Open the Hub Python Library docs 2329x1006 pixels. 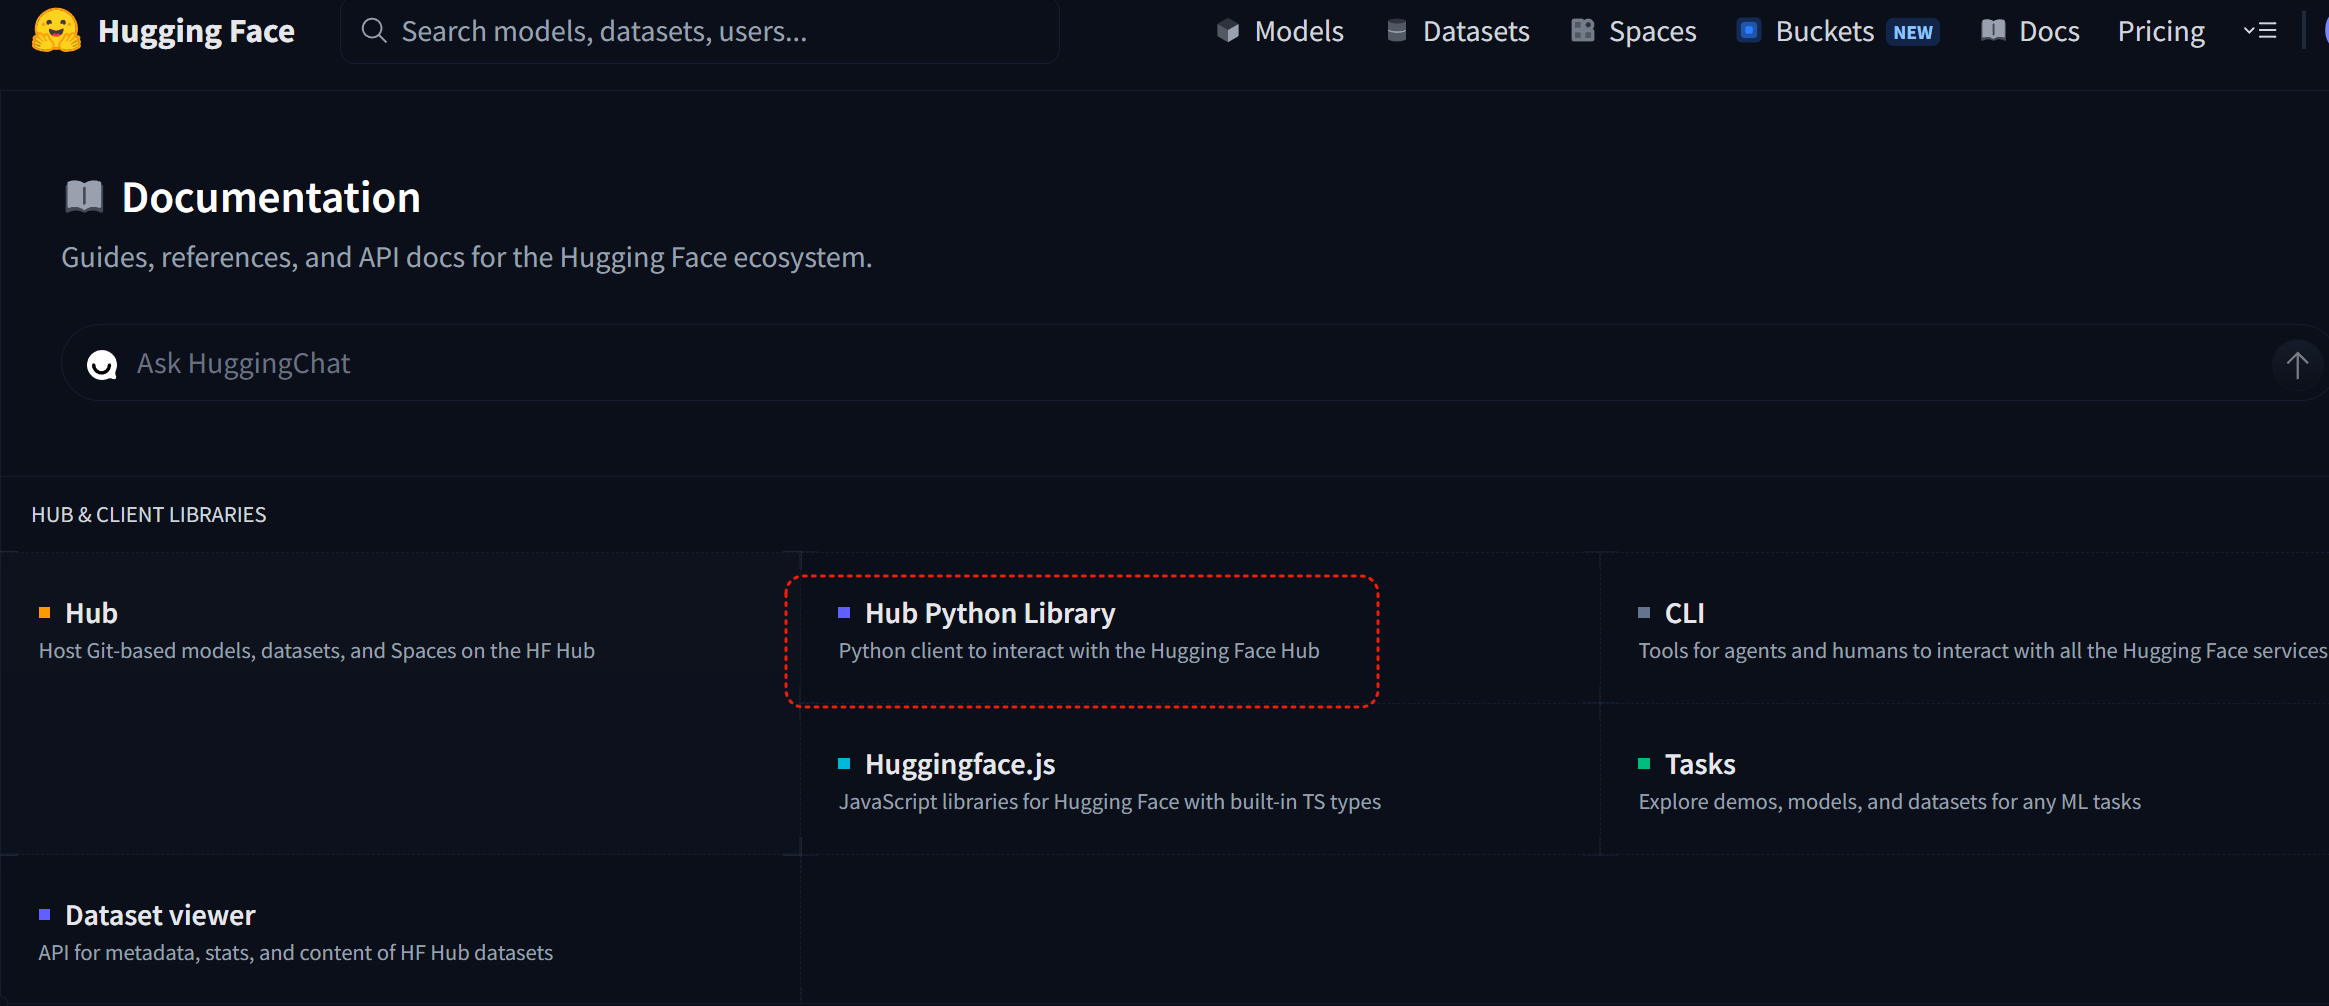click(990, 613)
